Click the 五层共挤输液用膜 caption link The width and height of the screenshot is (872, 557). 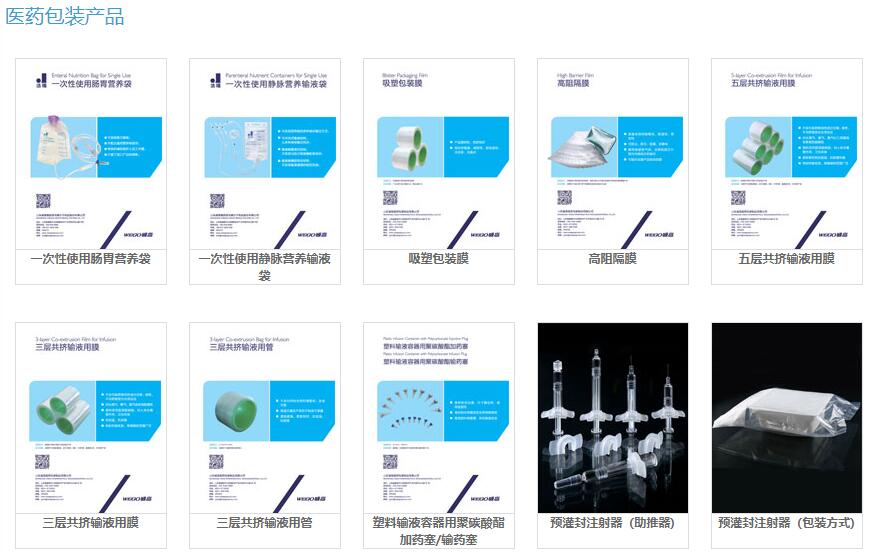point(787,258)
